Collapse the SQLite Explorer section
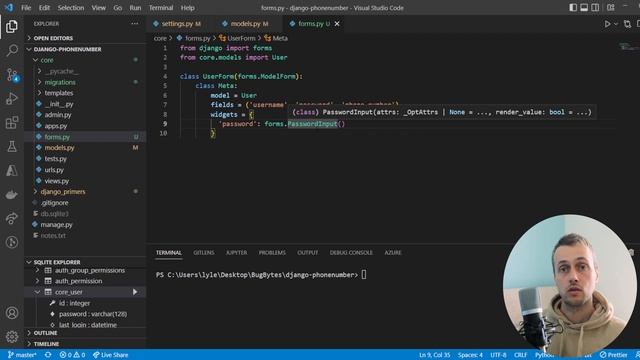 pyautogui.click(x=85, y=262)
